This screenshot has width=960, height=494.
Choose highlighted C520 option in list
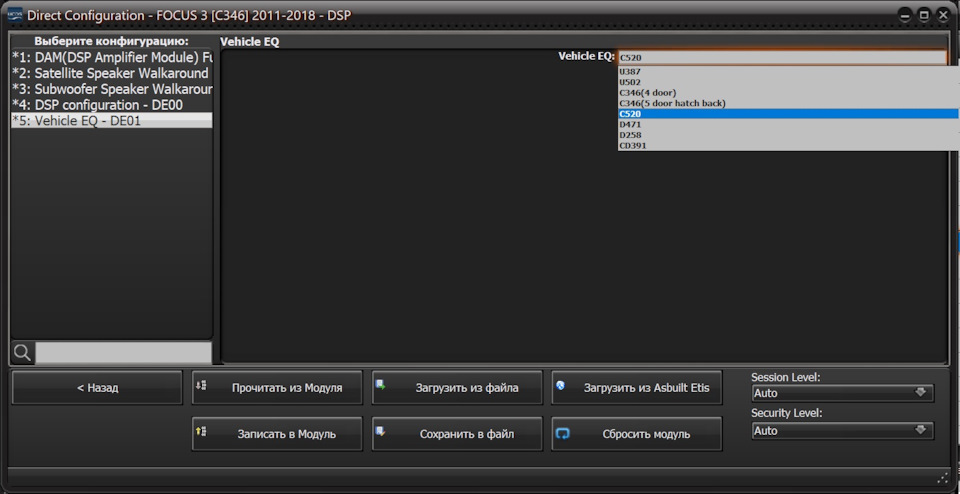click(x=788, y=114)
